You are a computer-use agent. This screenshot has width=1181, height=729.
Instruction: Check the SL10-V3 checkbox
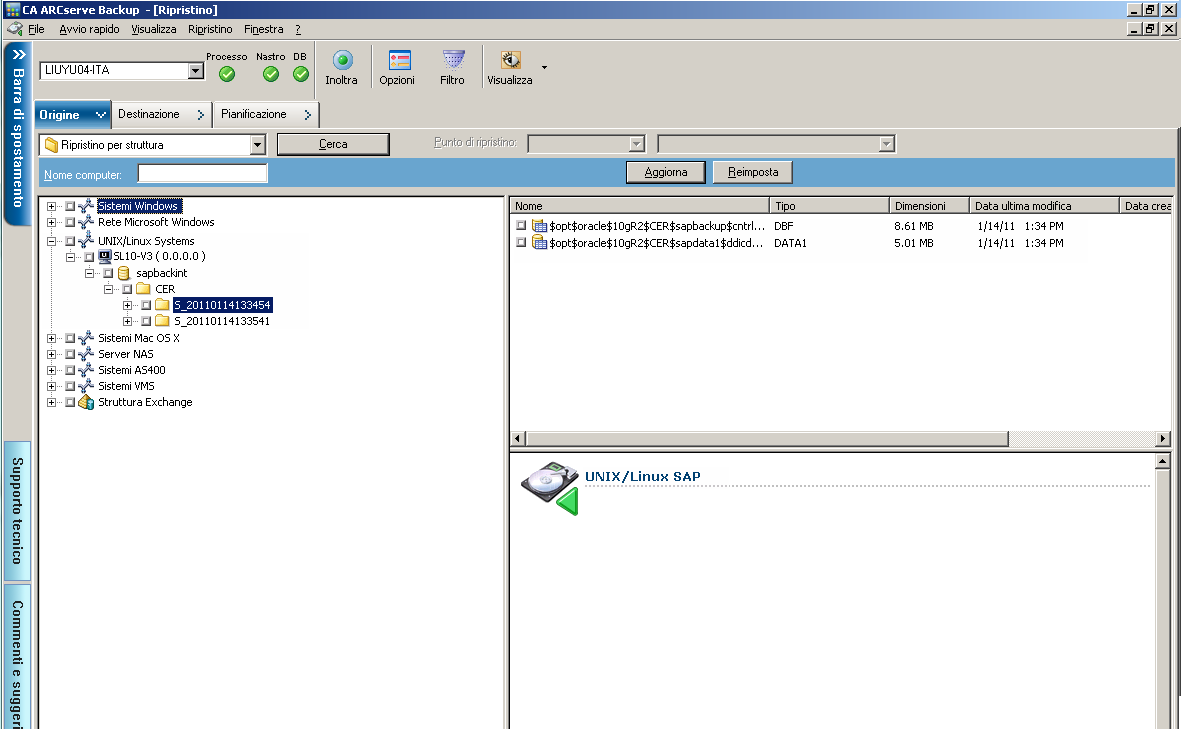click(89, 257)
